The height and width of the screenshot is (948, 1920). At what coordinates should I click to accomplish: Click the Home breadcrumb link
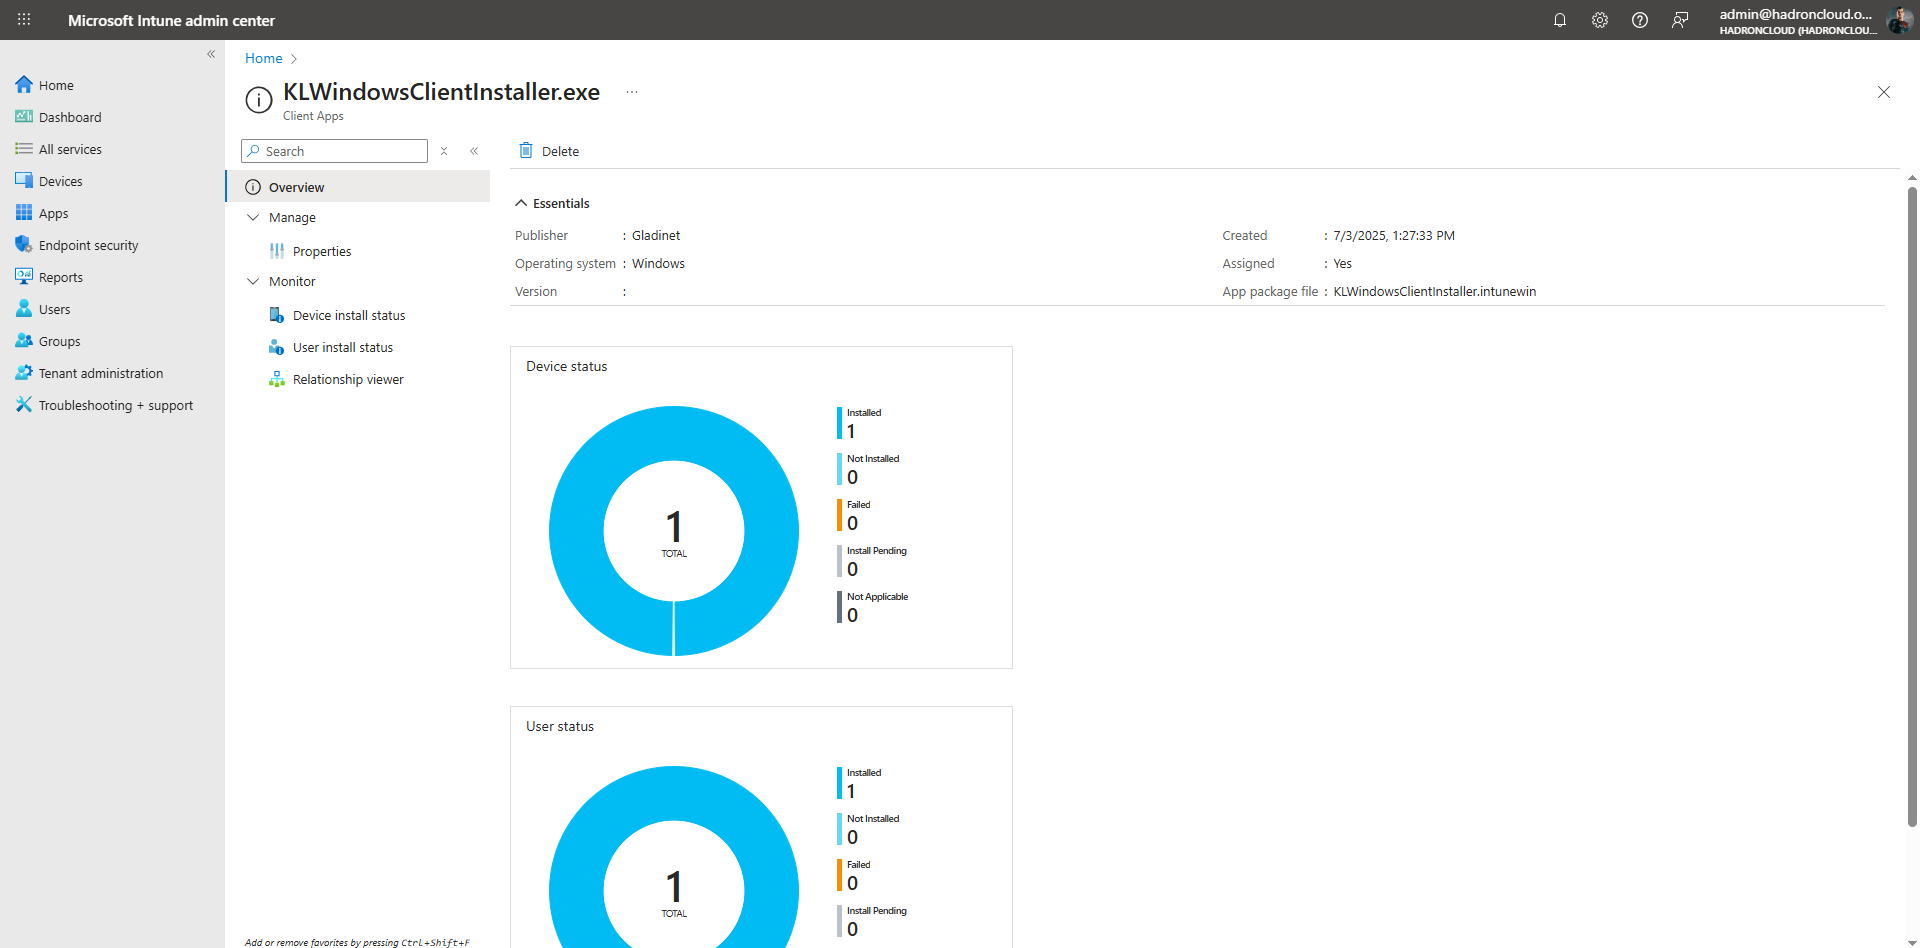click(x=264, y=58)
